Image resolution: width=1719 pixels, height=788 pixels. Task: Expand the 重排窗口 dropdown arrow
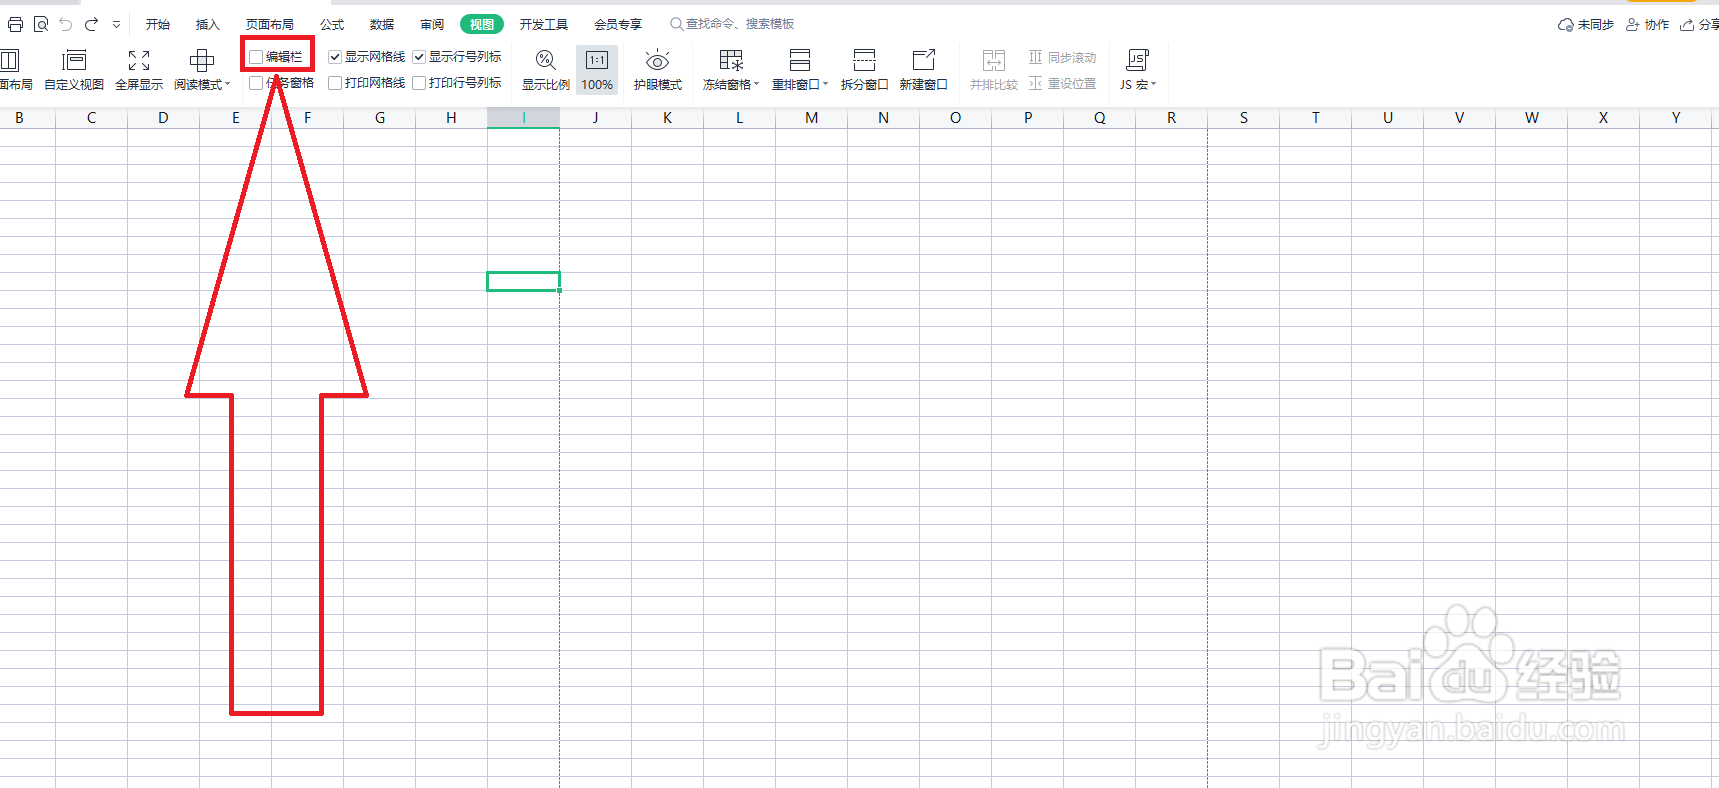pos(825,84)
